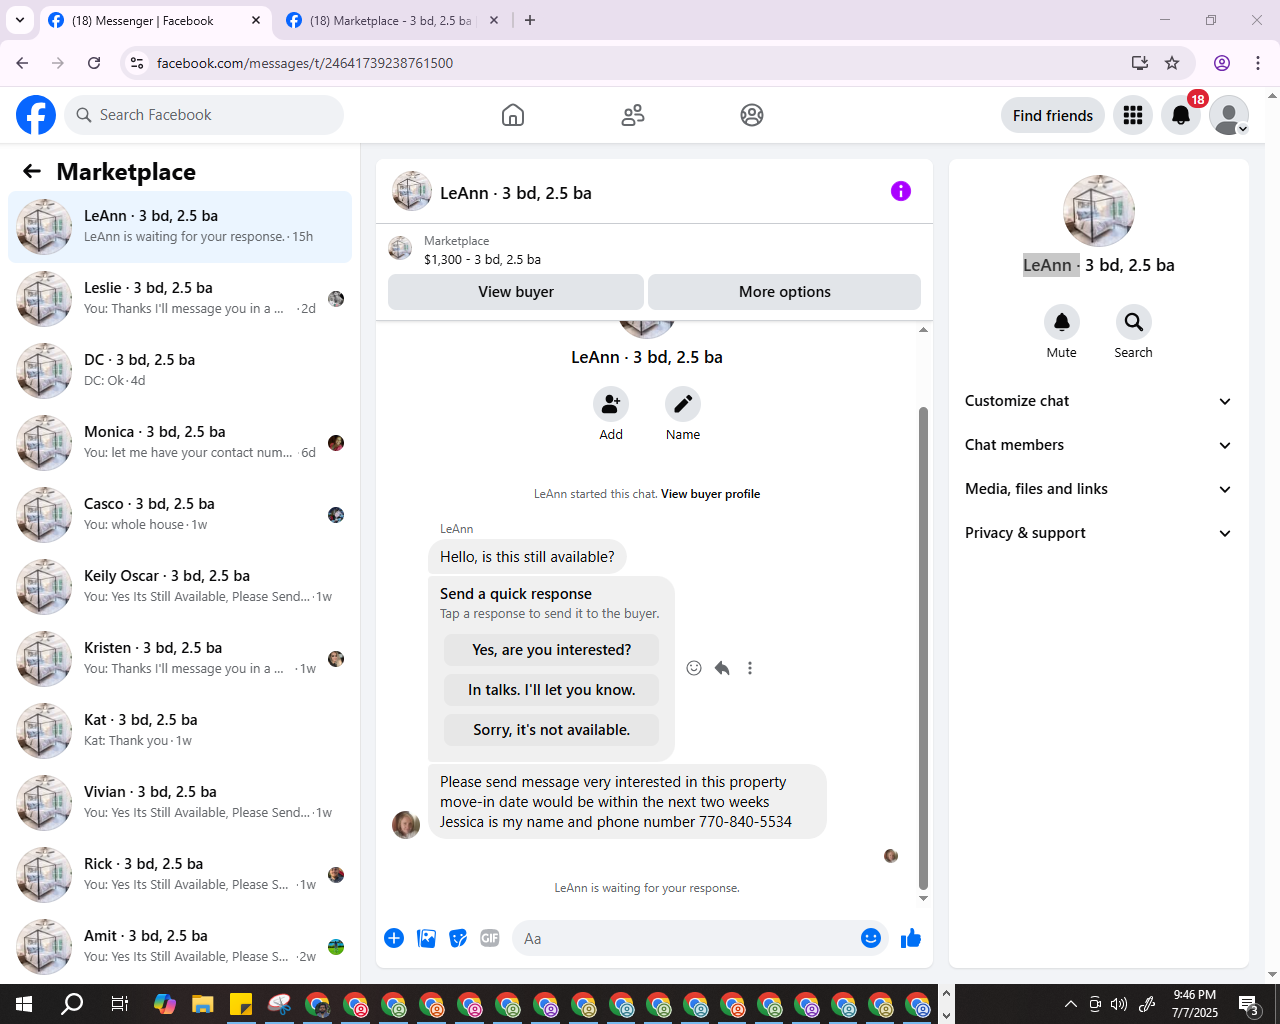The height and width of the screenshot is (1024, 1280).
Task: Open a new browser tab
Action: coord(530,20)
